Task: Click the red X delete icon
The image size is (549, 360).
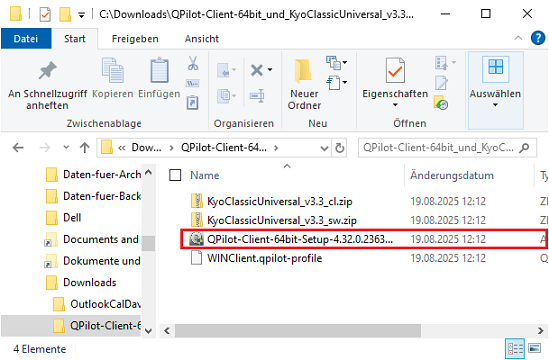Action: [x=257, y=70]
